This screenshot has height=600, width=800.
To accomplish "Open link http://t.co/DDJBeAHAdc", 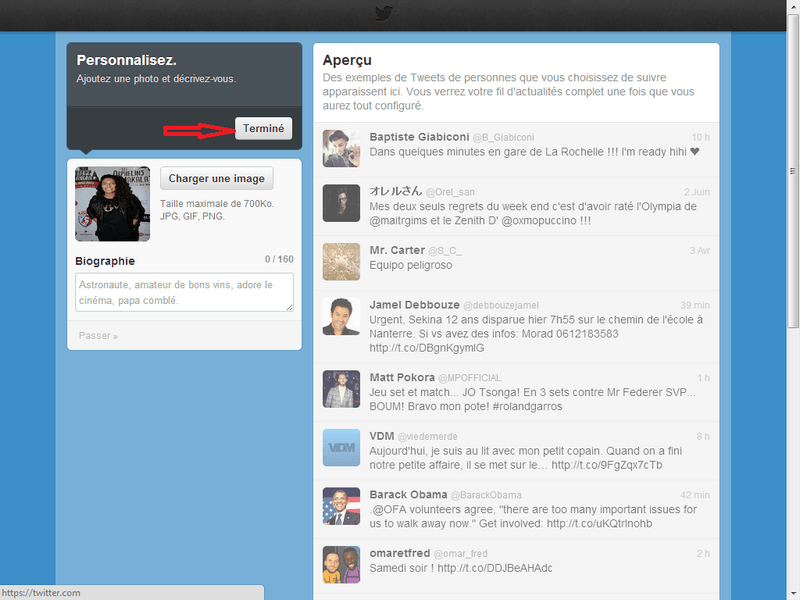I will pyautogui.click(x=495, y=568).
